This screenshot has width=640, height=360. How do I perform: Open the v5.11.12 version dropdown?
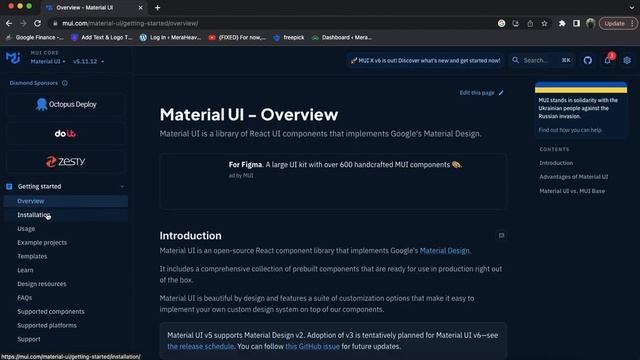[89, 61]
